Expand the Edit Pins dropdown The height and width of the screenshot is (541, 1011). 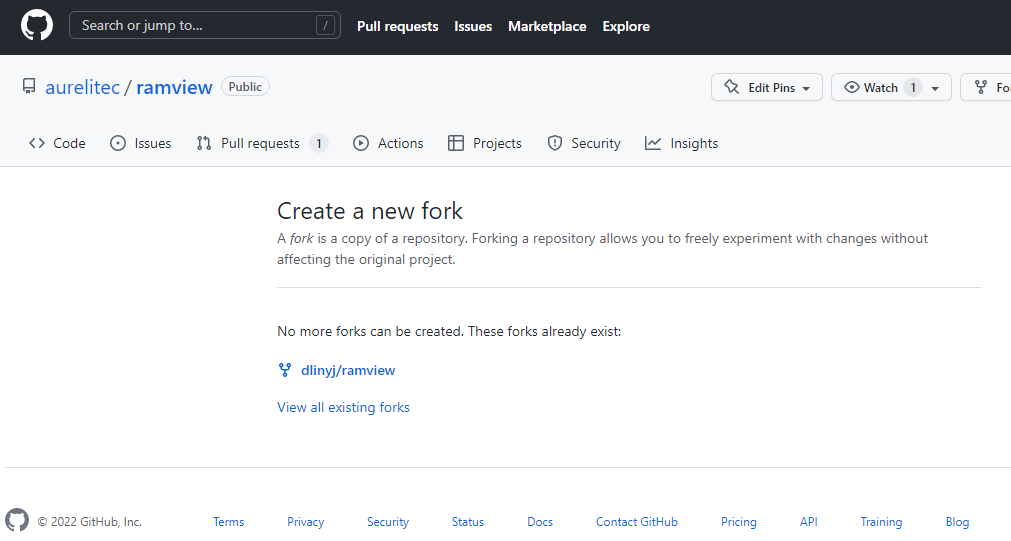click(767, 88)
